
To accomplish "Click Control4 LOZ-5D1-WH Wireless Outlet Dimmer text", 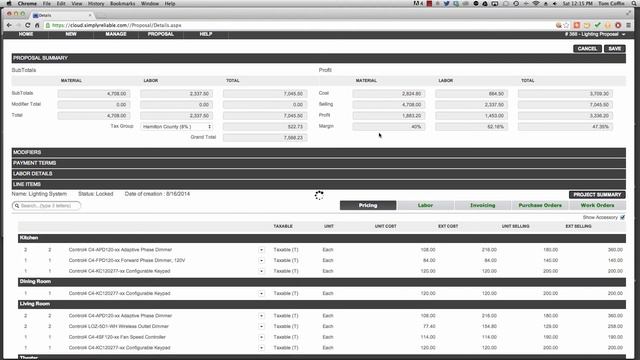I will (119, 327).
